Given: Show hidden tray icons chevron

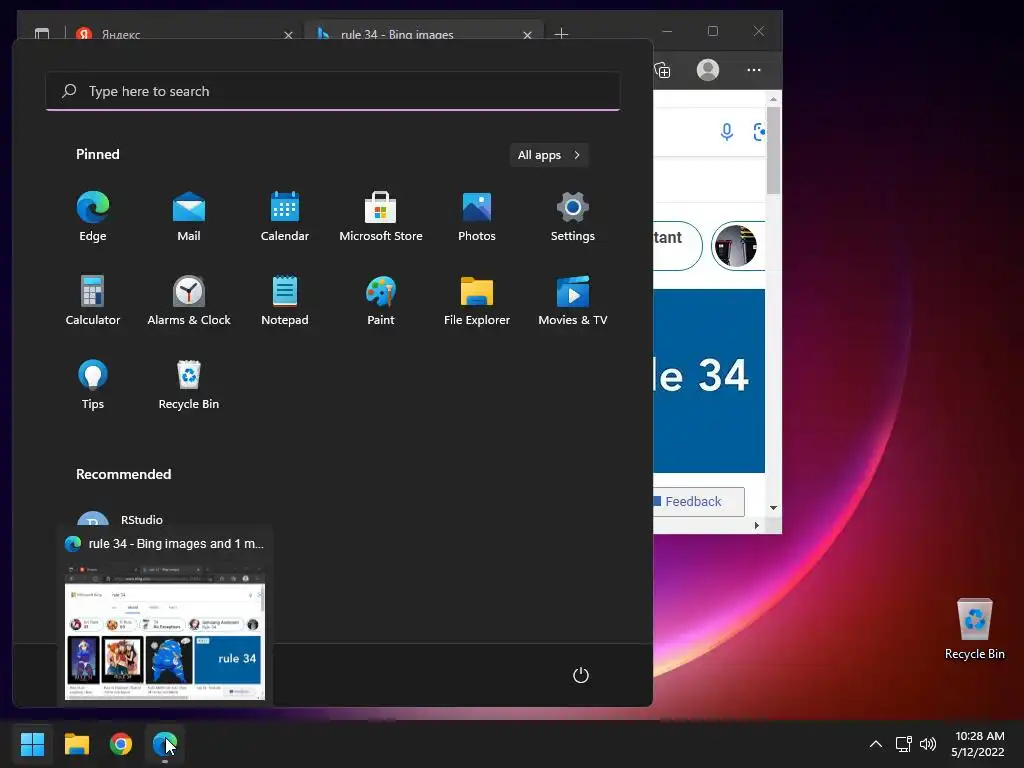Looking at the screenshot, I should point(876,744).
